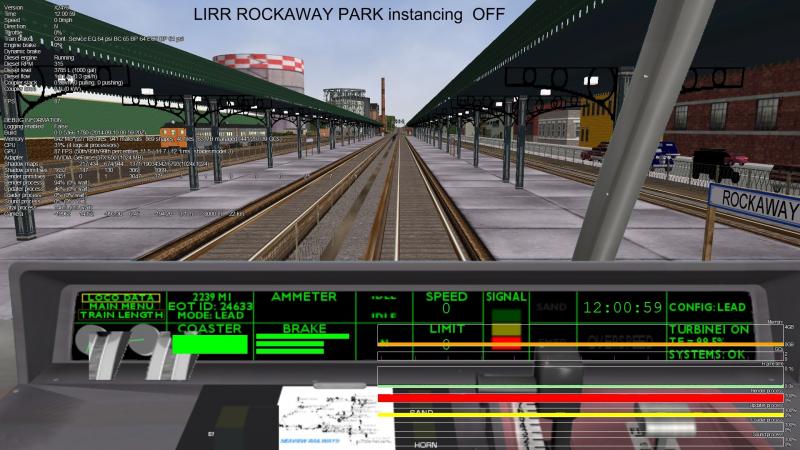Click the green COASTER bar indicator

pyautogui.click(x=210, y=344)
